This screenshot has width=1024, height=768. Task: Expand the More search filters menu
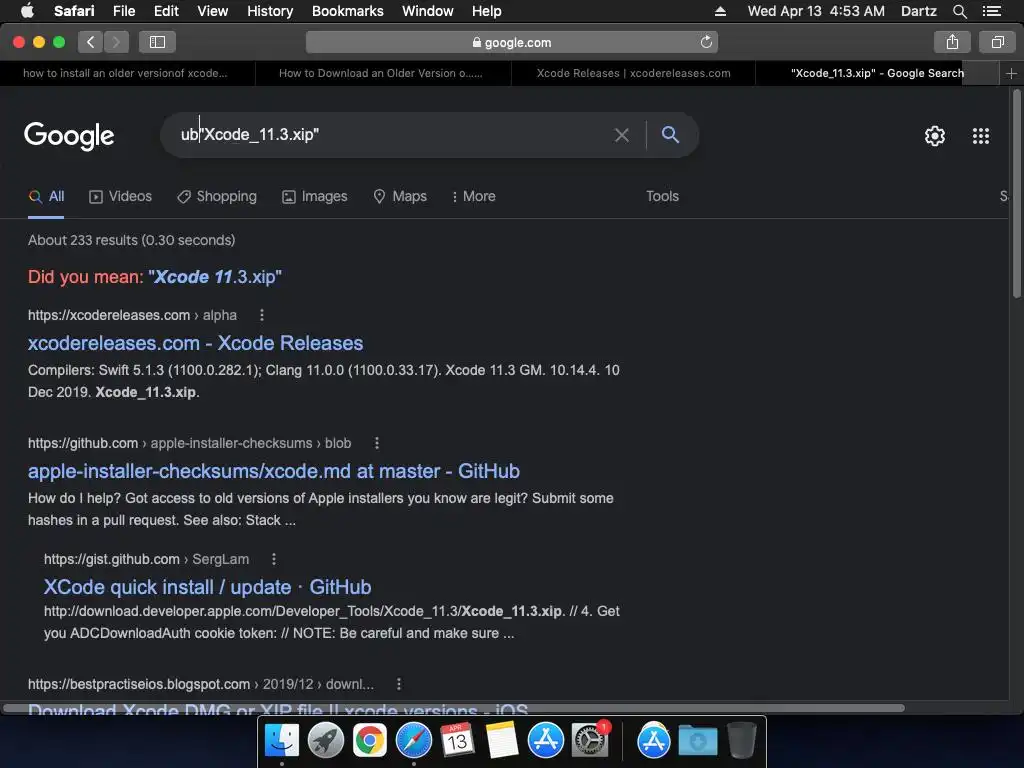coord(473,197)
